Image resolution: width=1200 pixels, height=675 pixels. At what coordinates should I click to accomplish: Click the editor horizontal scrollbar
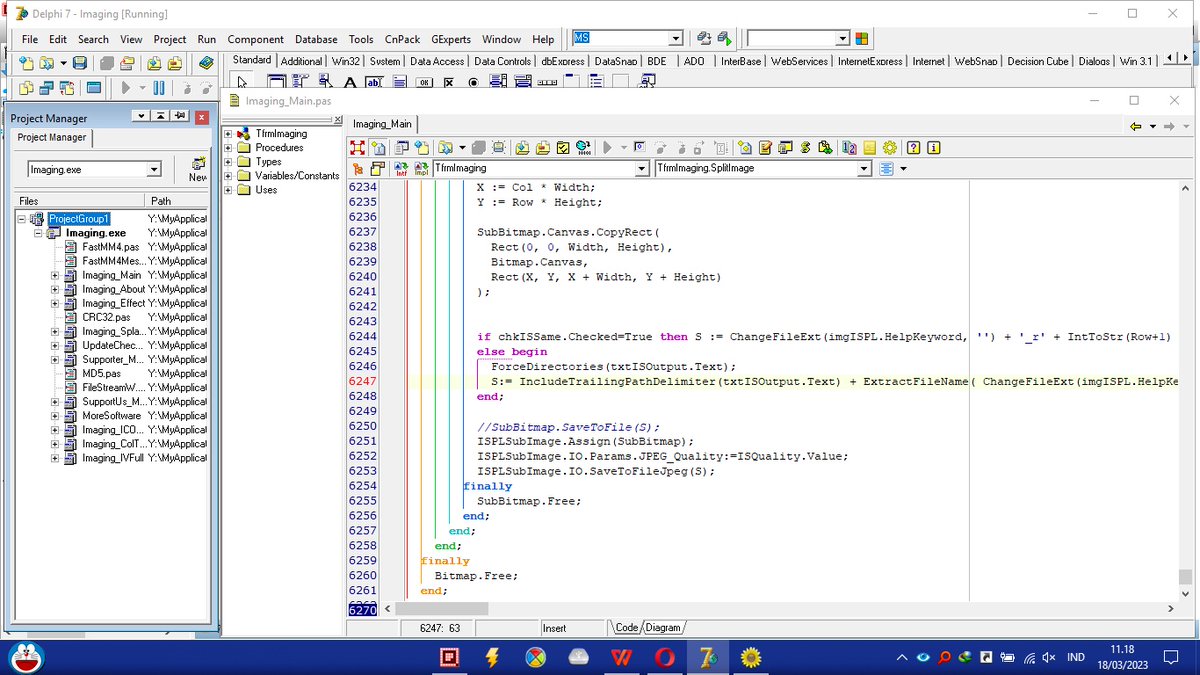781,608
